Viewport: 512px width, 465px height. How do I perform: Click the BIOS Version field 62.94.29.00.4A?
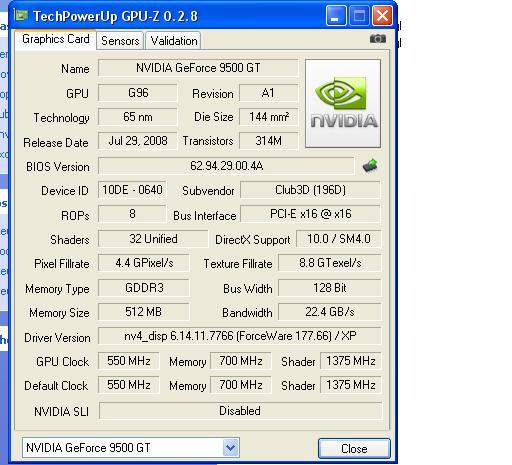pyautogui.click(x=226, y=166)
